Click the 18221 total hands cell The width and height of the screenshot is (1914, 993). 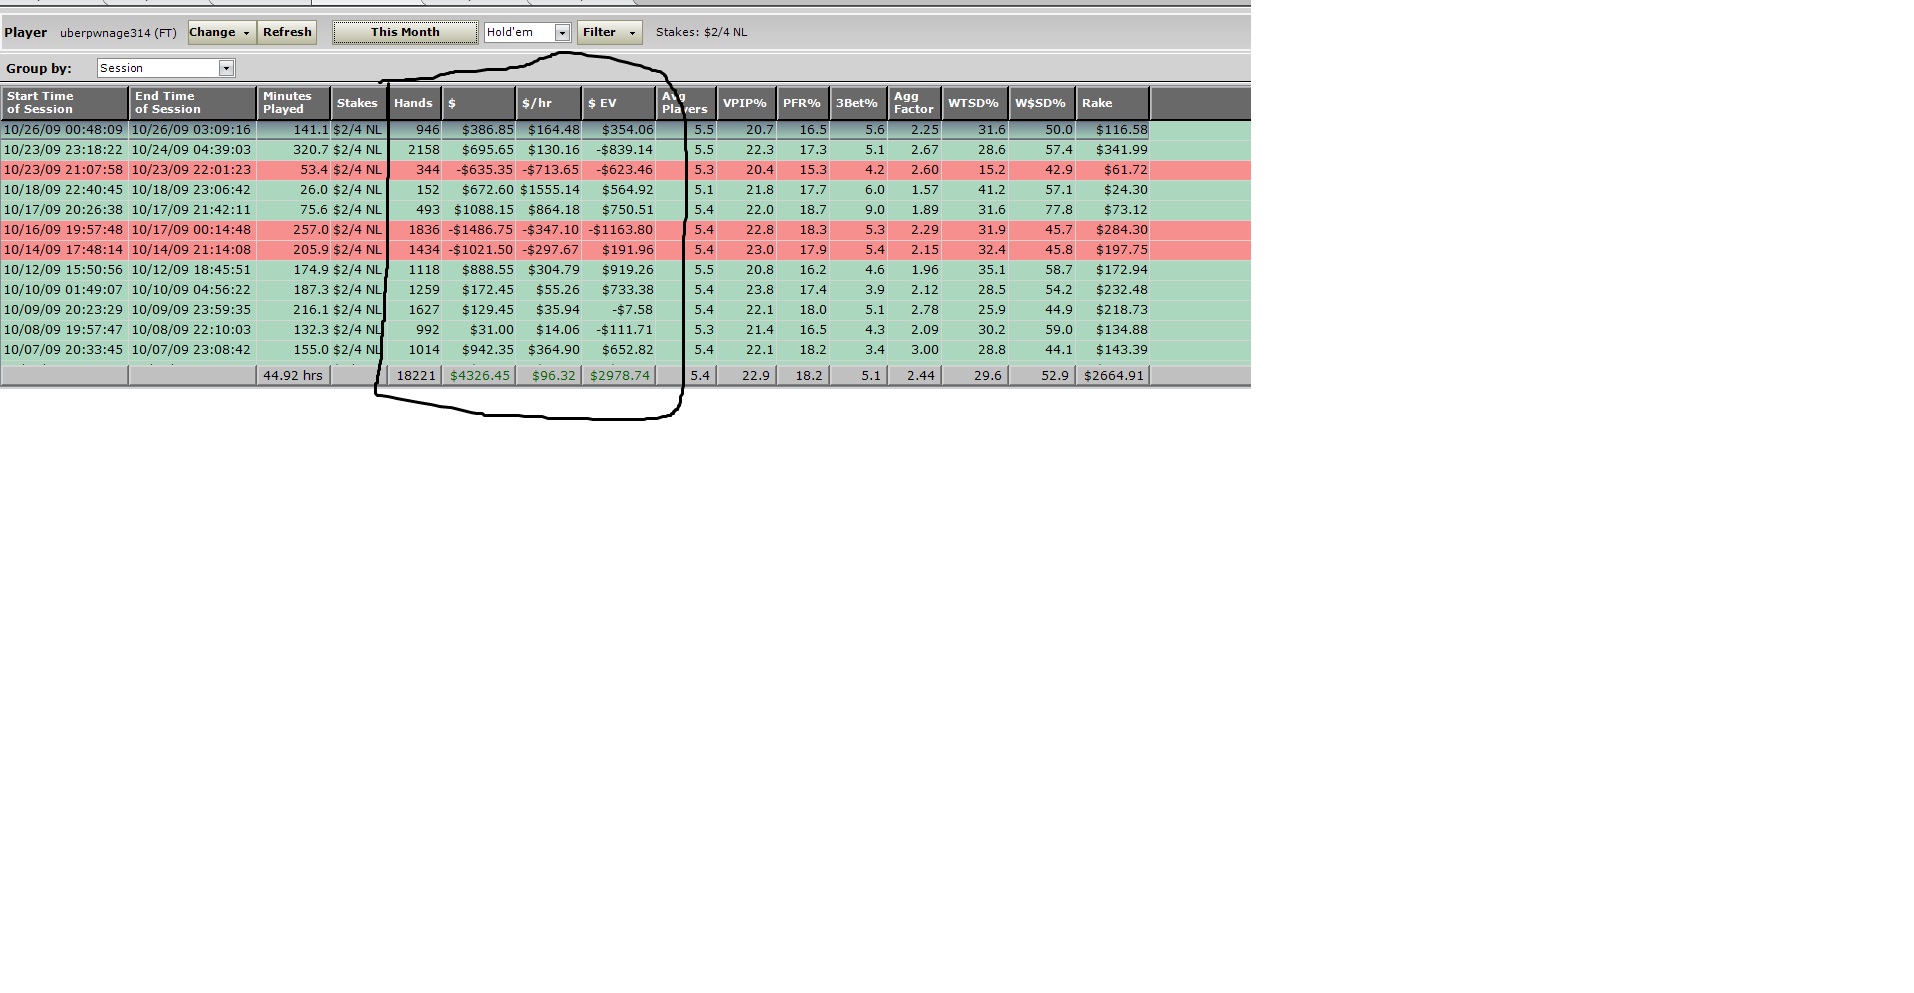coord(414,376)
